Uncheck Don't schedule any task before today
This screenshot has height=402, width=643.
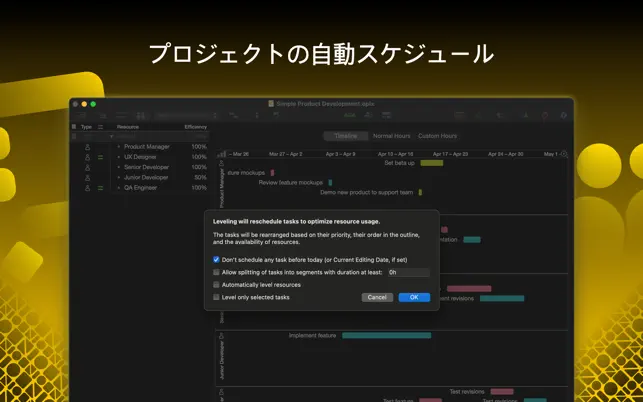pyautogui.click(x=216, y=260)
